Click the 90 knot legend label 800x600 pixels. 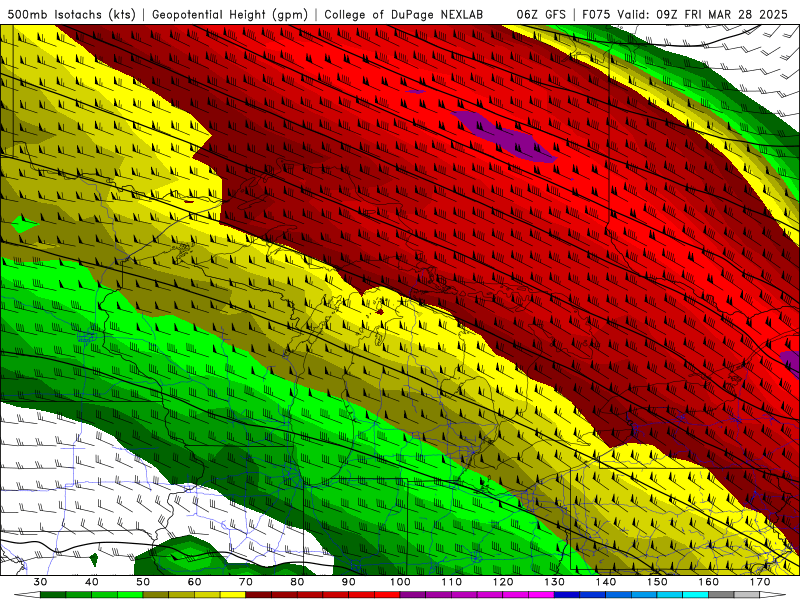[348, 582]
